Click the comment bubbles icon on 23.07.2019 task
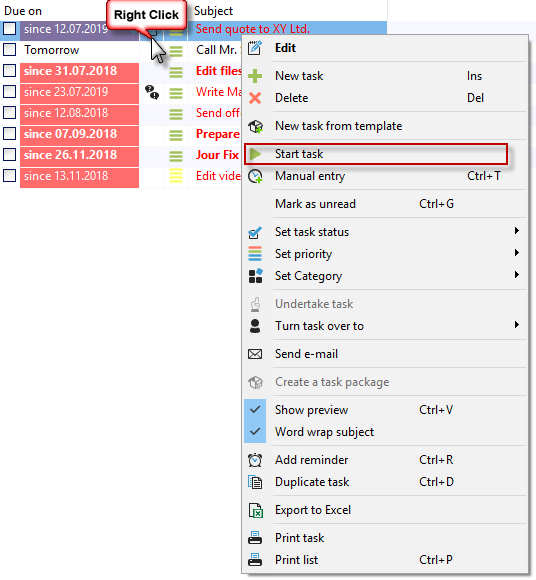The image size is (536, 580). 152,92
